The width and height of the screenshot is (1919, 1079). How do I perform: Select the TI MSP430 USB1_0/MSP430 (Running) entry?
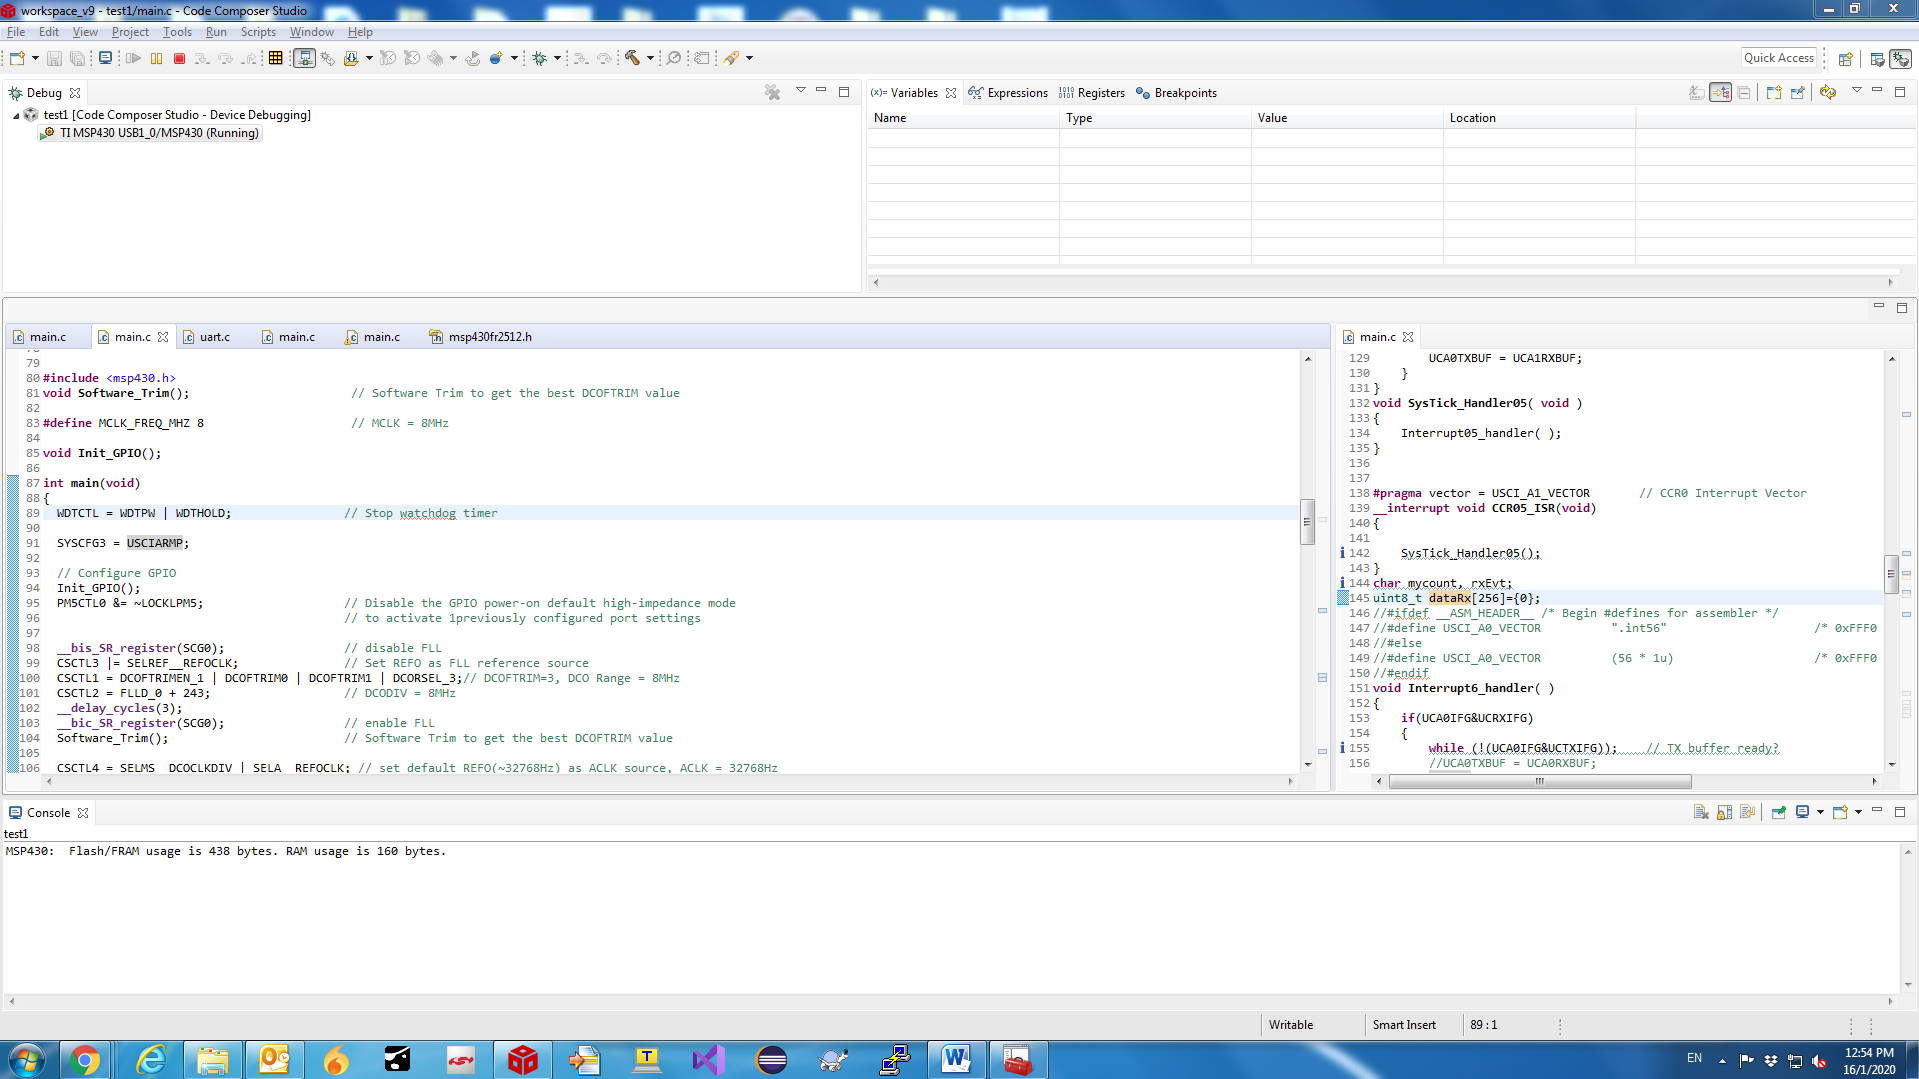click(x=158, y=133)
